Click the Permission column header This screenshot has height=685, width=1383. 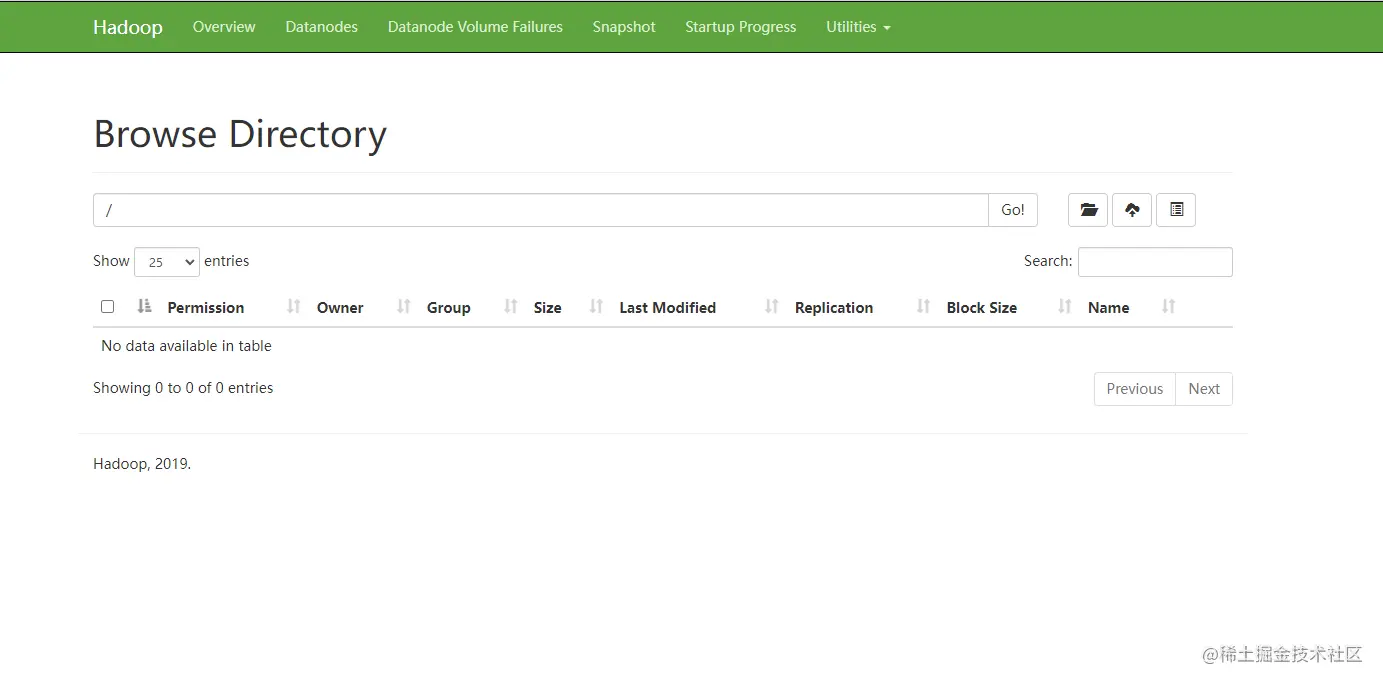tap(206, 308)
